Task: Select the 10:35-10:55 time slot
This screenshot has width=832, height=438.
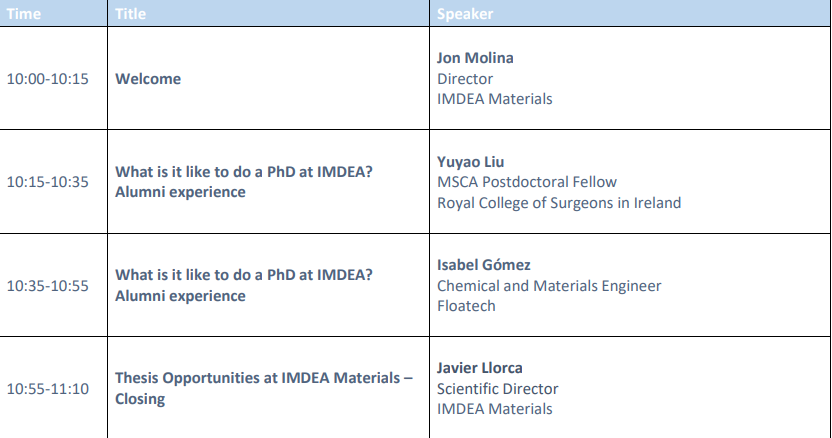Action: tap(47, 286)
